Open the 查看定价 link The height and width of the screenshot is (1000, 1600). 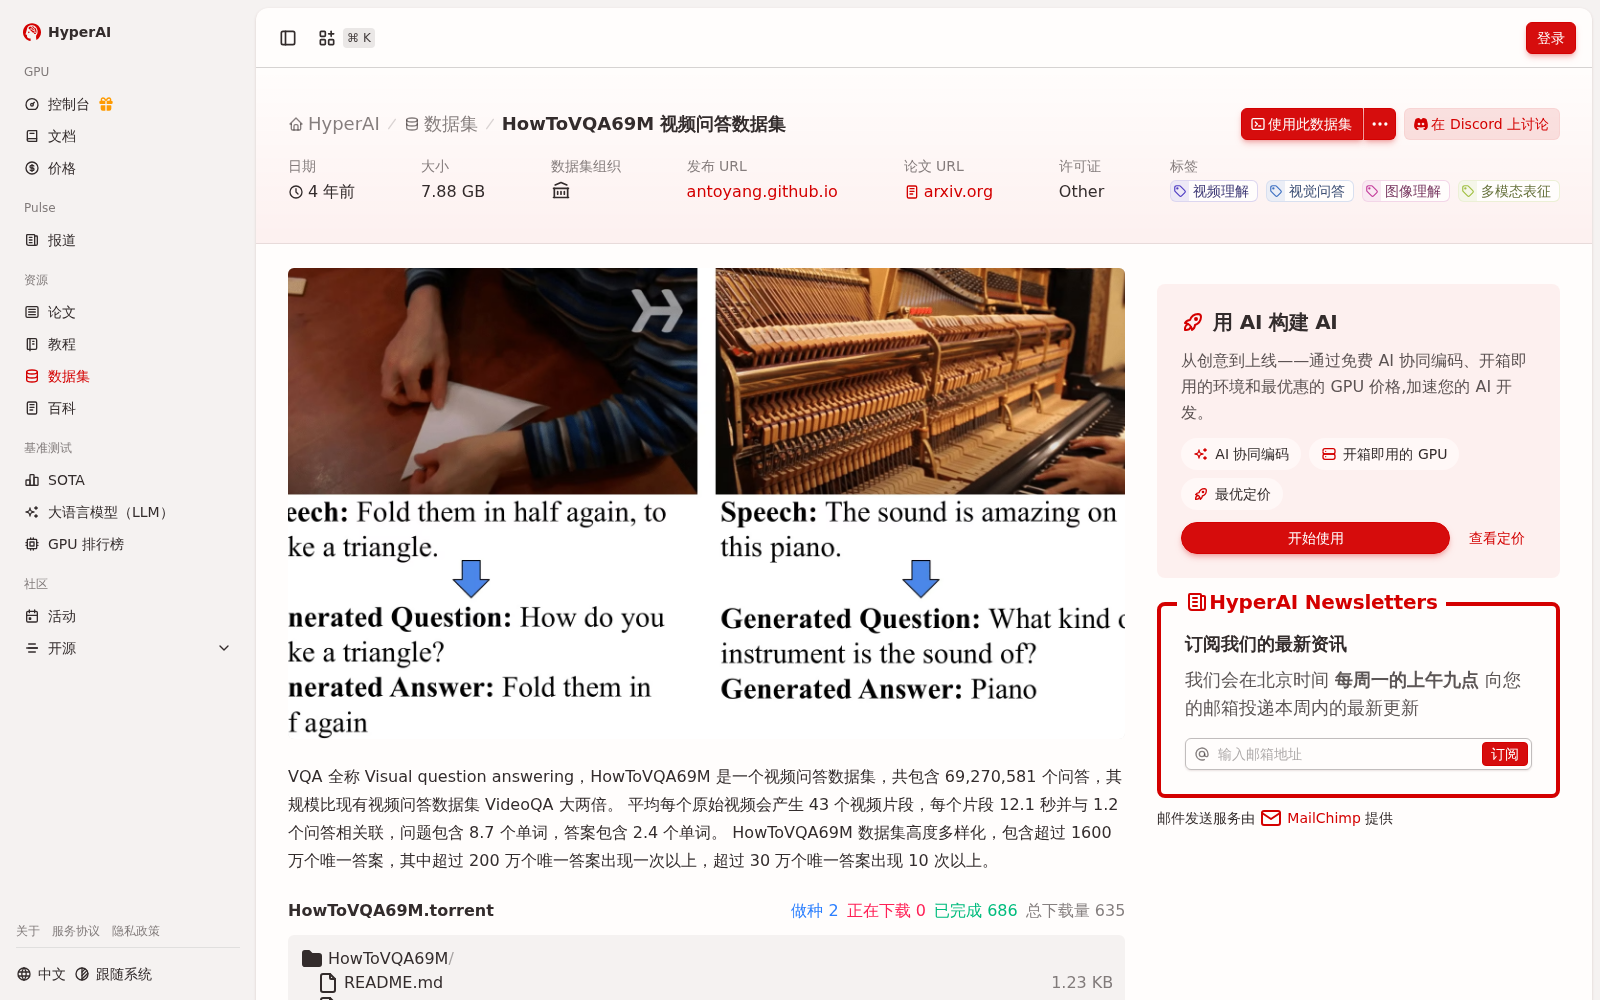1496,538
